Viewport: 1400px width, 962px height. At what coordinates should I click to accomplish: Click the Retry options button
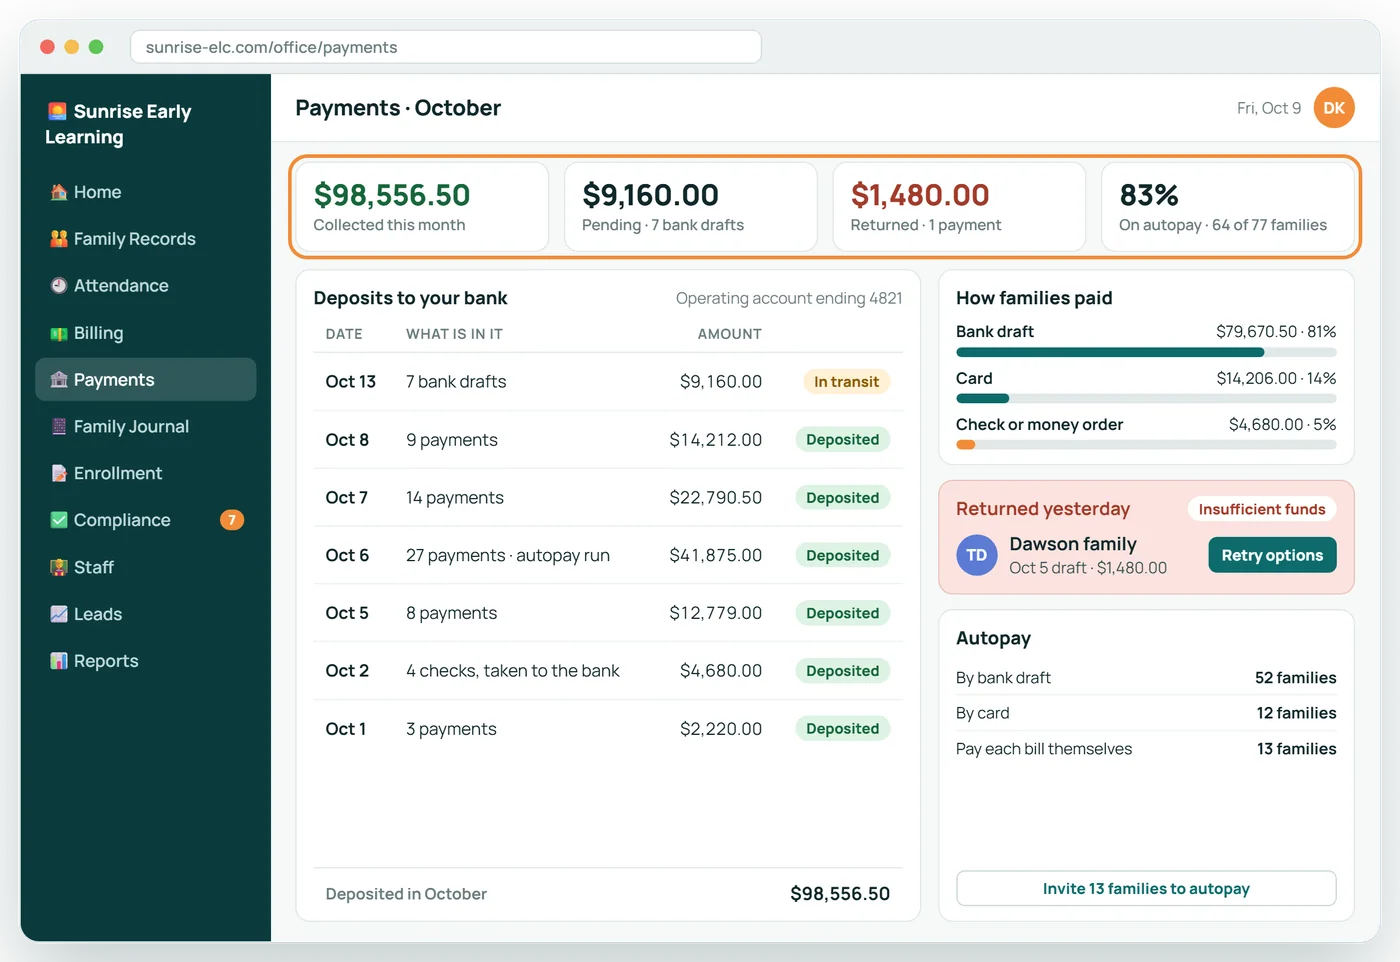click(1272, 555)
